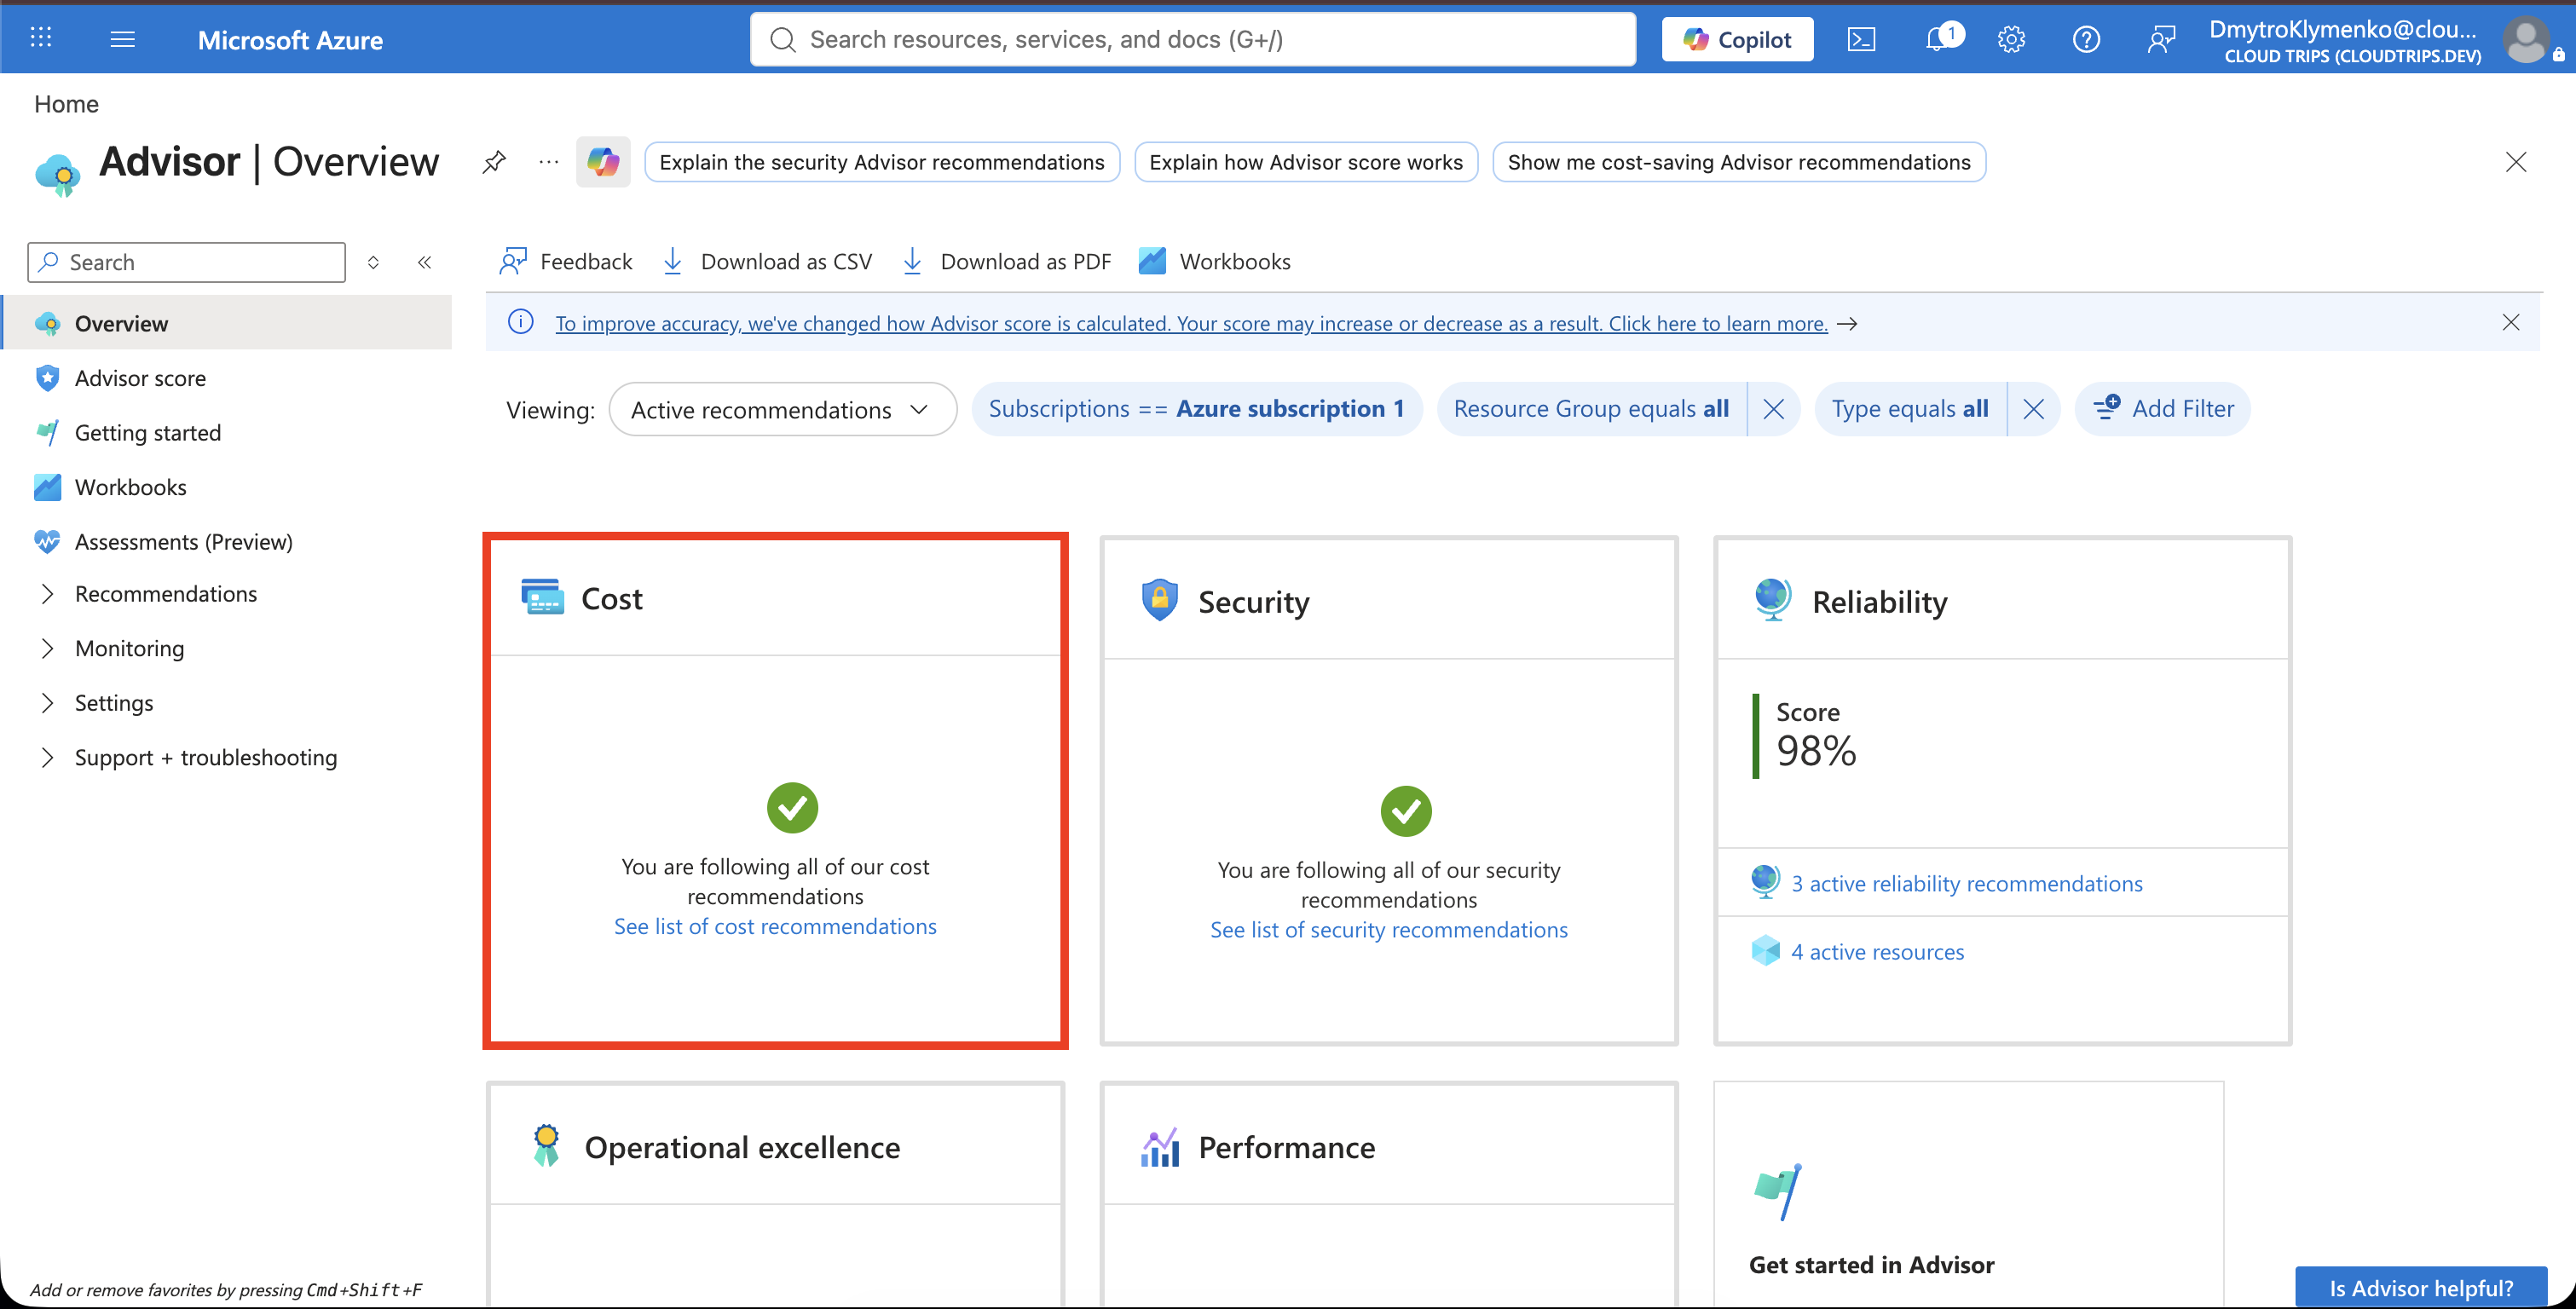Click Get started in Advisor heading
This screenshot has height=1309, width=2576.
click(x=1871, y=1265)
